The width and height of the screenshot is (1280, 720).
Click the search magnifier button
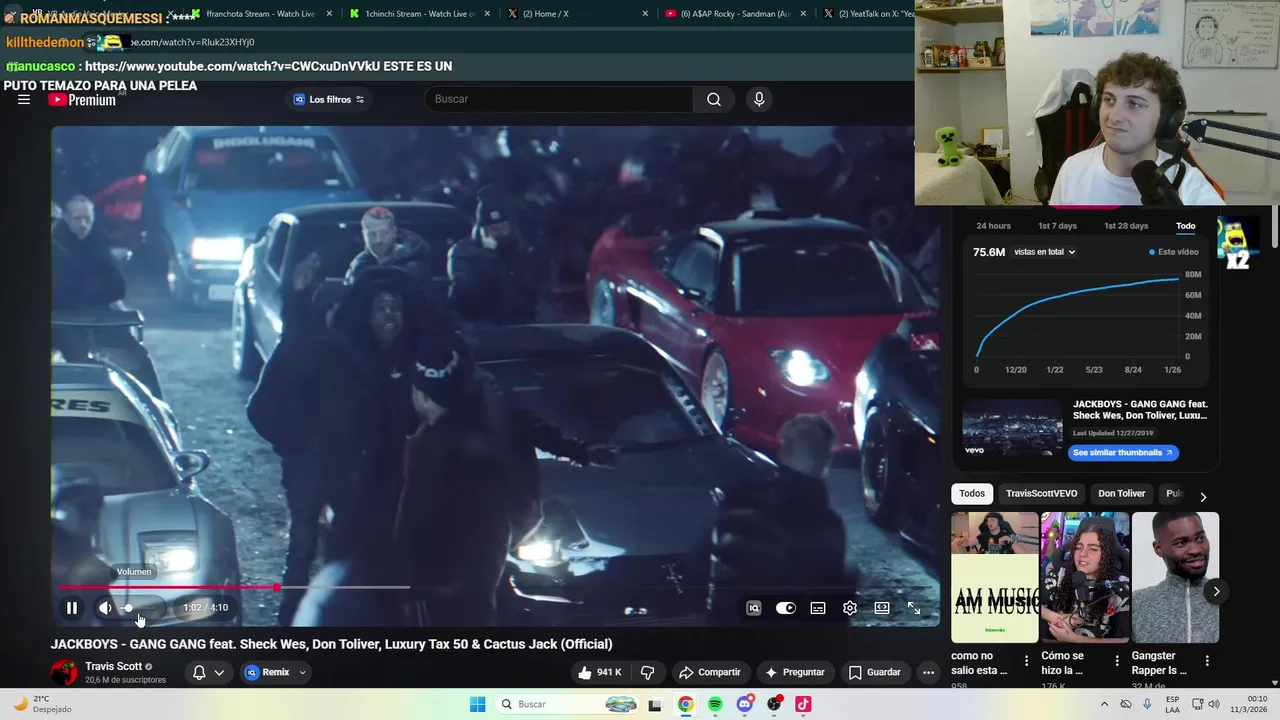(714, 99)
